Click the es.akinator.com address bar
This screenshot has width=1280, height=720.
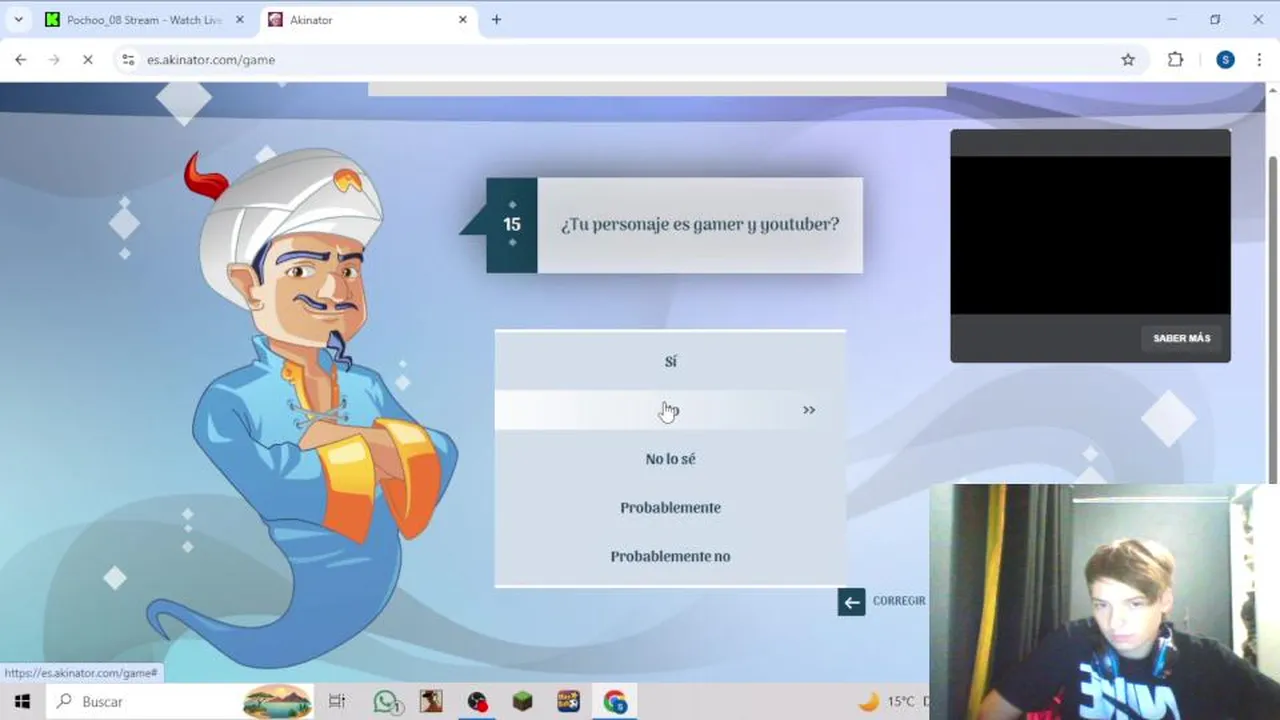620,60
